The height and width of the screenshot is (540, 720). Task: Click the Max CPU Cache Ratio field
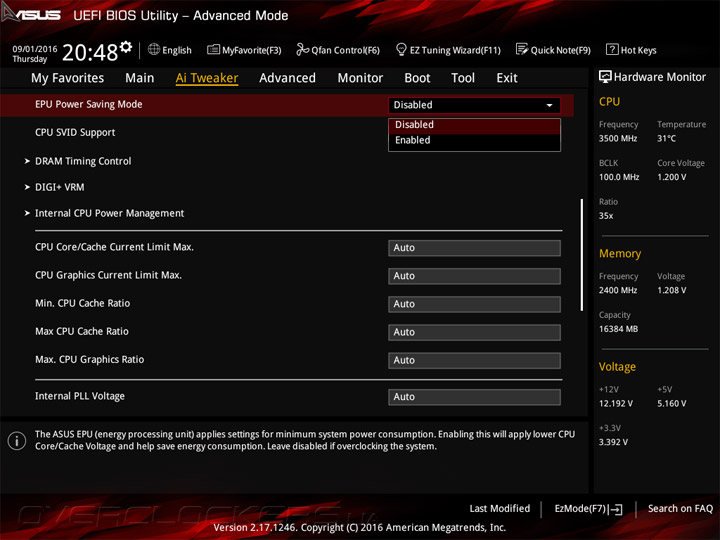click(474, 332)
